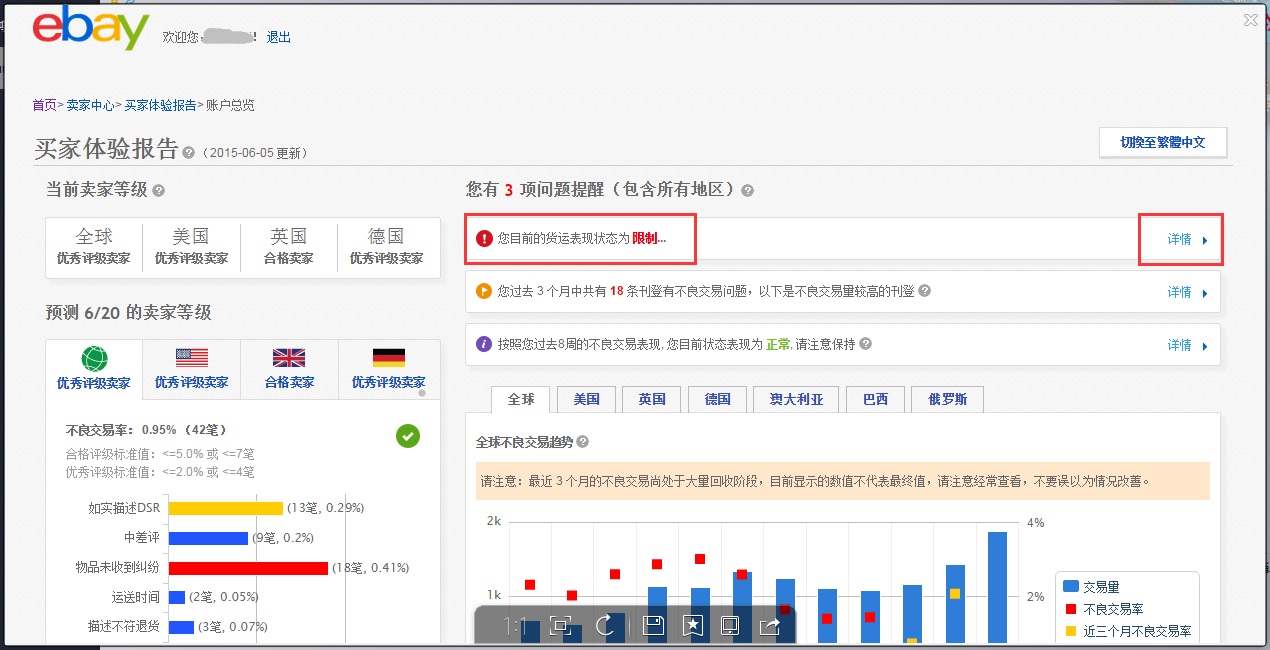1270x650 pixels.
Task: Click the rotate icon in viewer toolbar
Action: [605, 626]
